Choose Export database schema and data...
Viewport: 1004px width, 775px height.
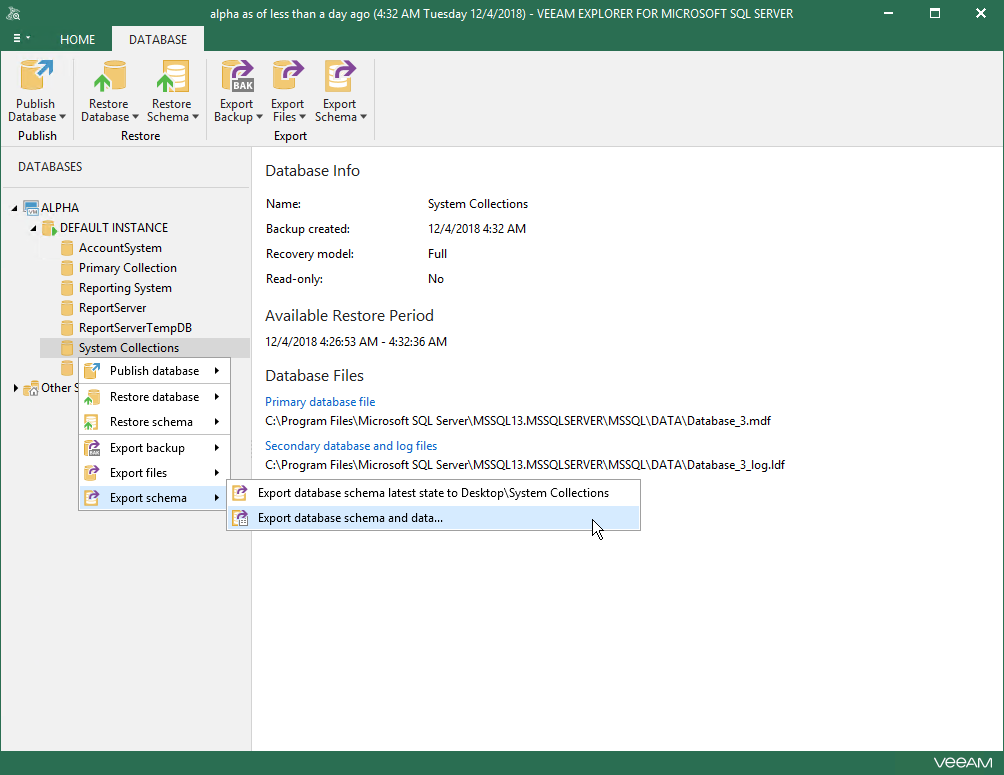tap(433, 518)
